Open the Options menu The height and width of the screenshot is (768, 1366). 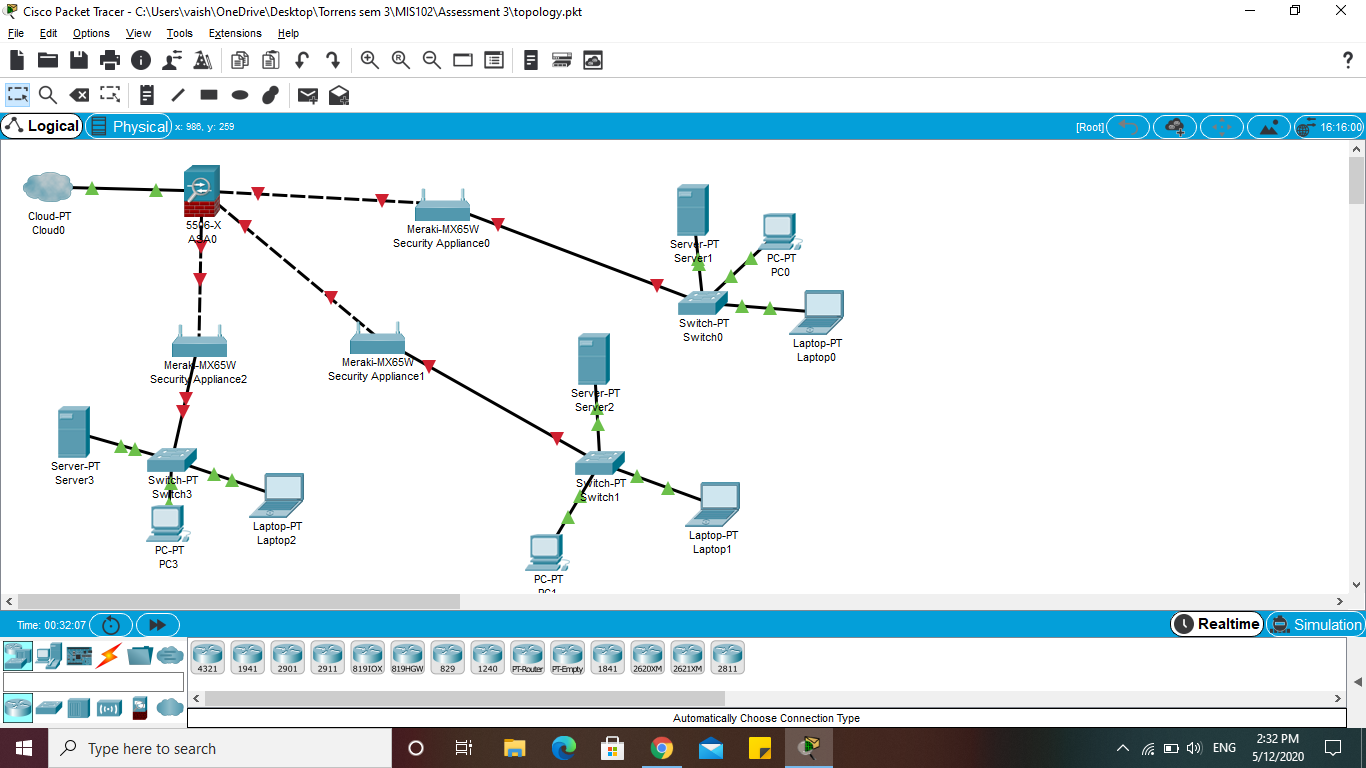click(91, 33)
